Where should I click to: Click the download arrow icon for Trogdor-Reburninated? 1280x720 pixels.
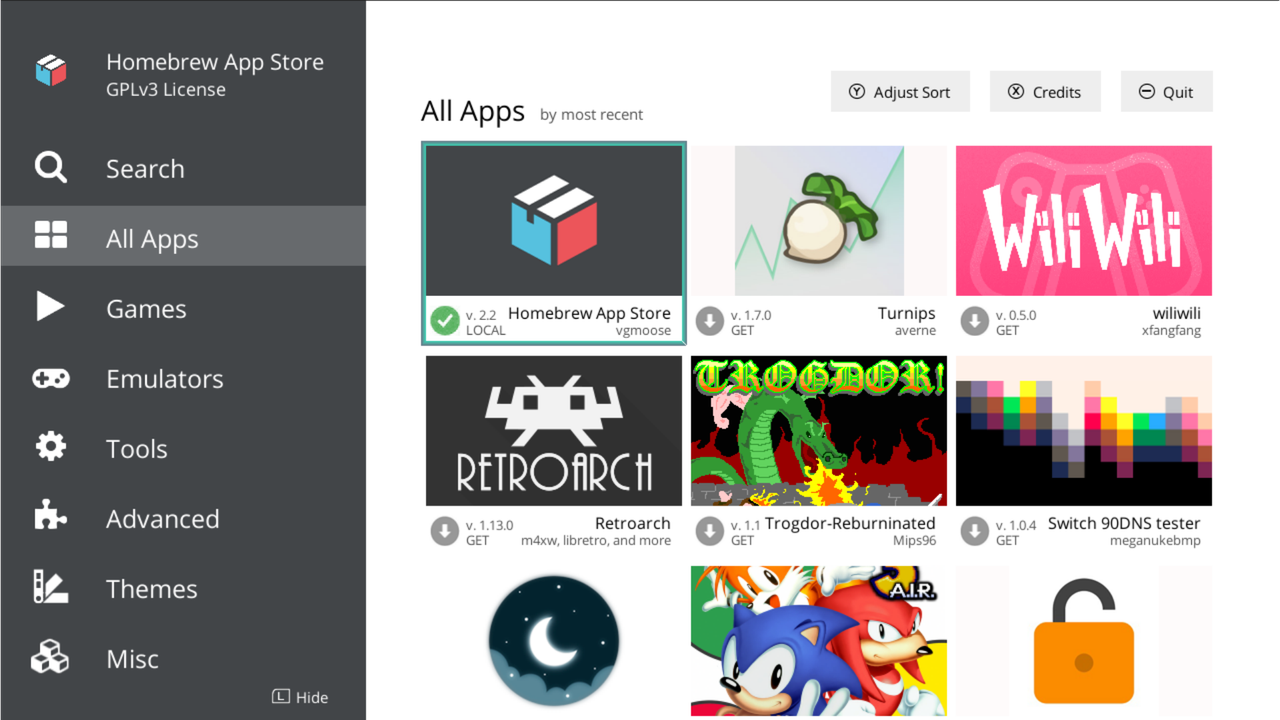click(x=710, y=531)
